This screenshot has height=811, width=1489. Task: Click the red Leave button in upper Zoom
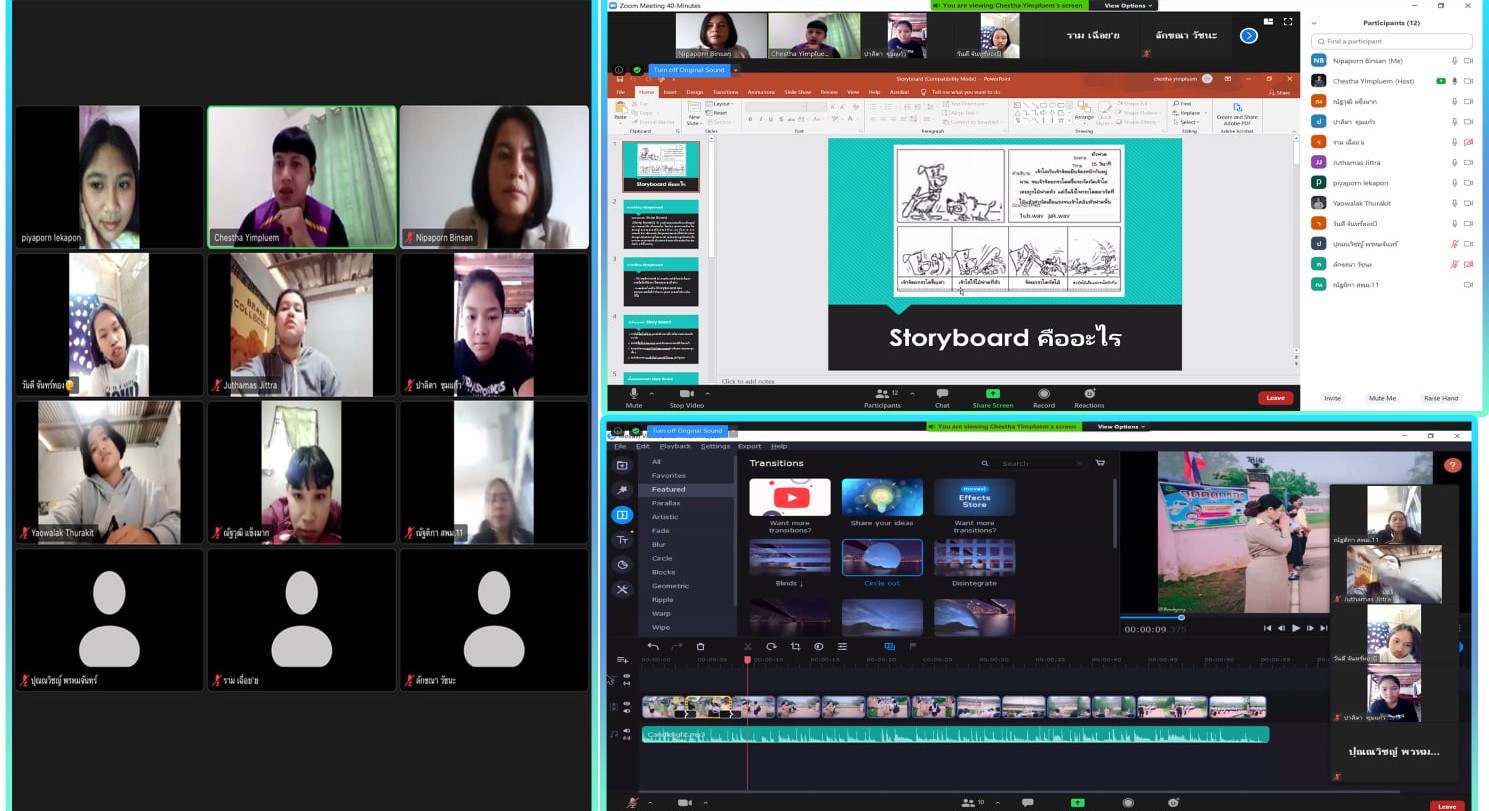click(1275, 398)
